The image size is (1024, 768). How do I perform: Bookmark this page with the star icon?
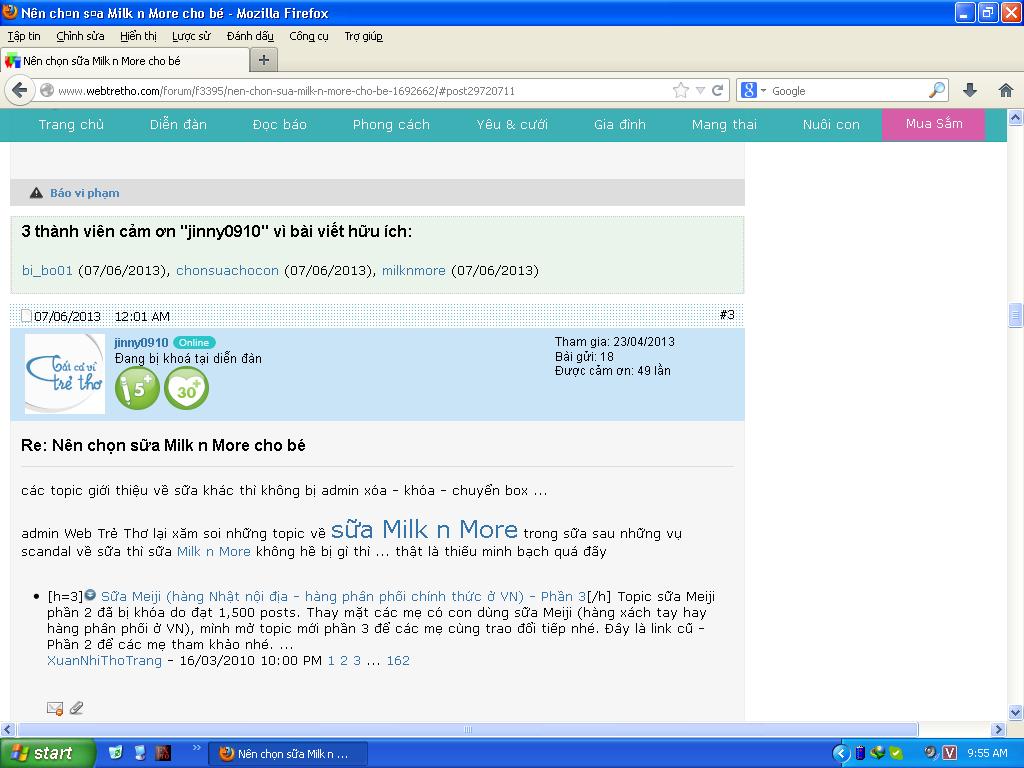coord(680,90)
